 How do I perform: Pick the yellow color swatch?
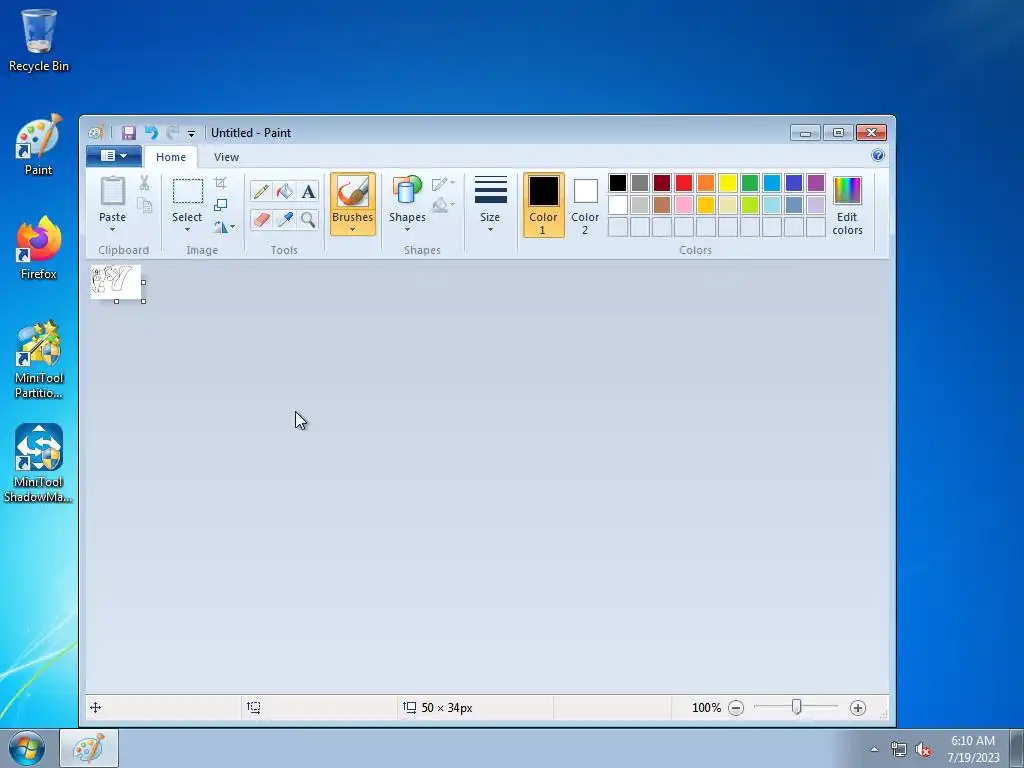[728, 183]
